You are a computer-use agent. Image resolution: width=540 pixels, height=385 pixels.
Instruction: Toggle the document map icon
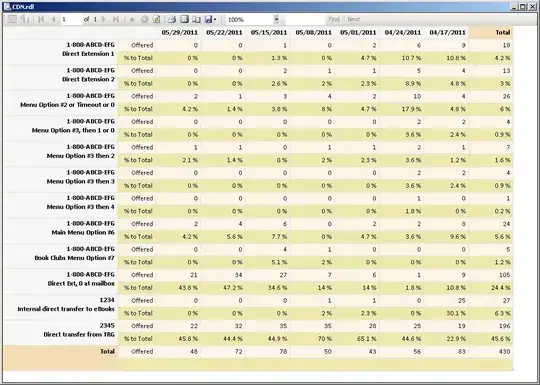[x=12, y=19]
